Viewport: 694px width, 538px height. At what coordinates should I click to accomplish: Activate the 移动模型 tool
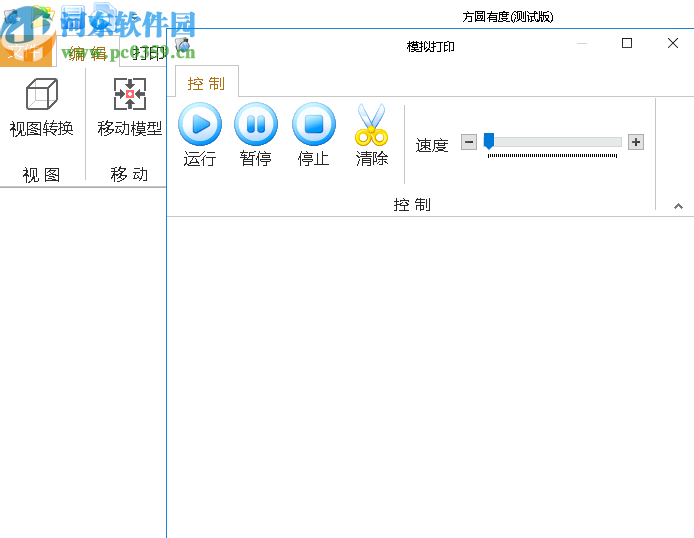coord(130,107)
